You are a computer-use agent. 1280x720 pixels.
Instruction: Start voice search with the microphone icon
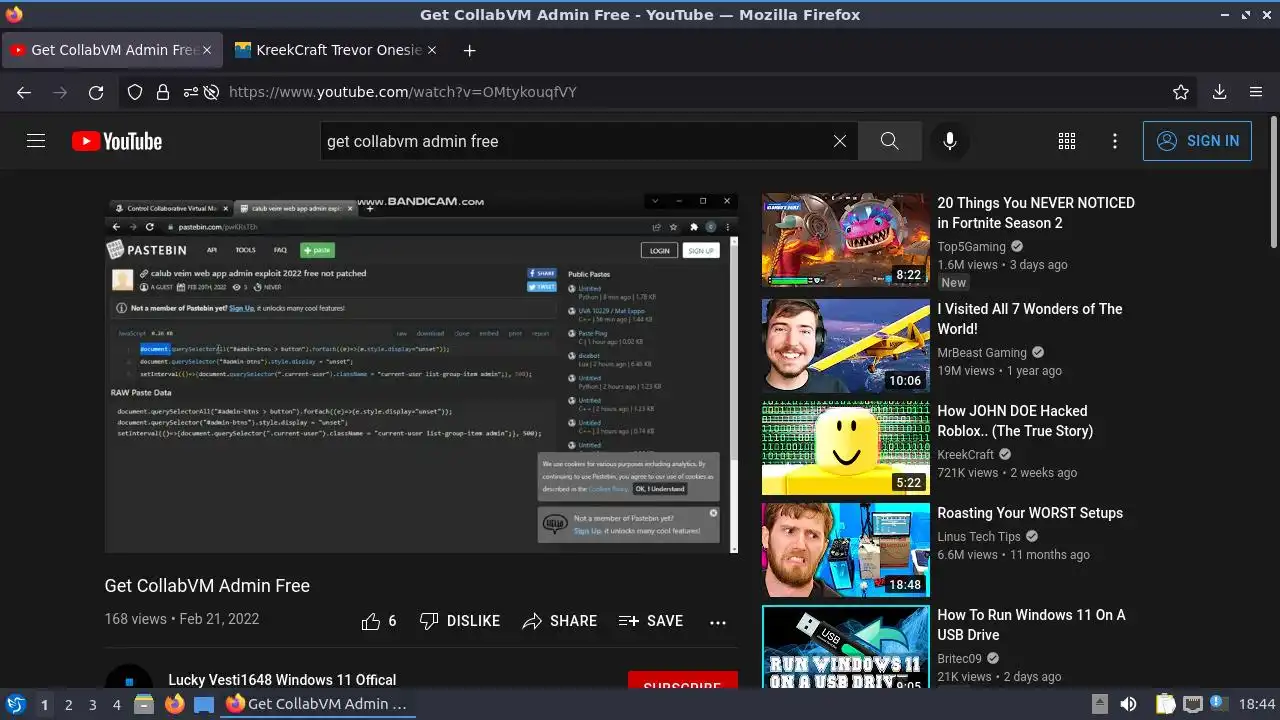(950, 141)
